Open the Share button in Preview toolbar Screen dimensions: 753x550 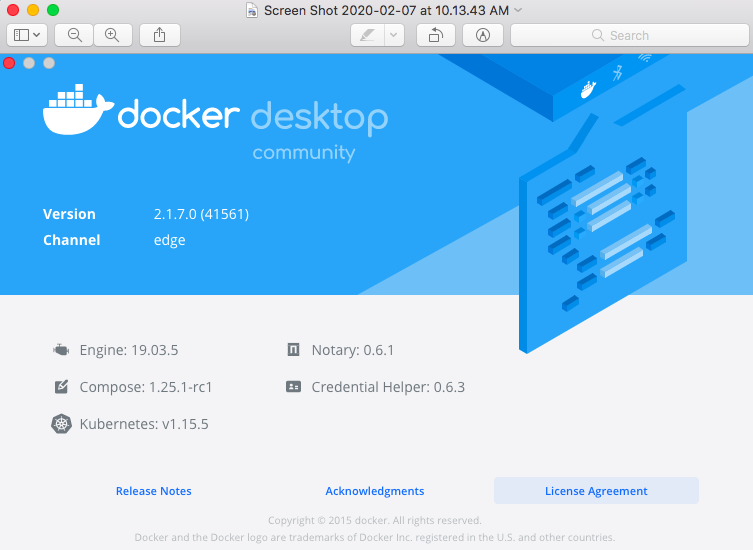tap(159, 35)
